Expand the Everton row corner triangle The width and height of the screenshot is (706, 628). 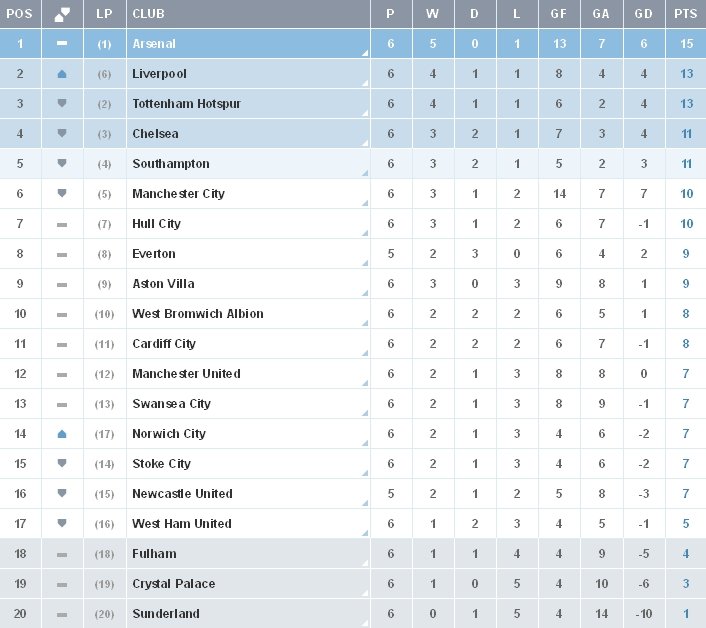point(364,263)
